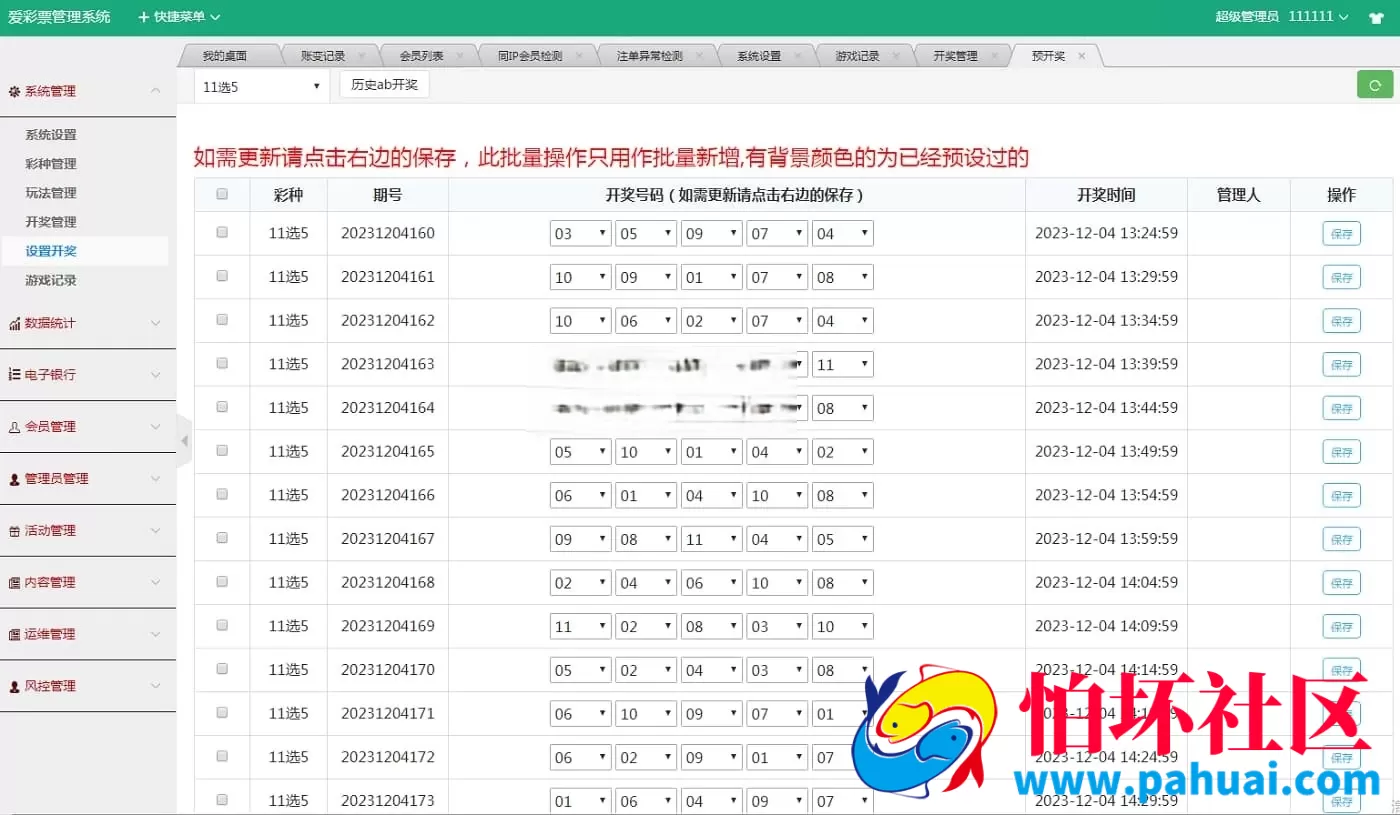The width and height of the screenshot is (1400, 815).
Task: Check the checkbox for period 20231204160
Action: [221, 233]
